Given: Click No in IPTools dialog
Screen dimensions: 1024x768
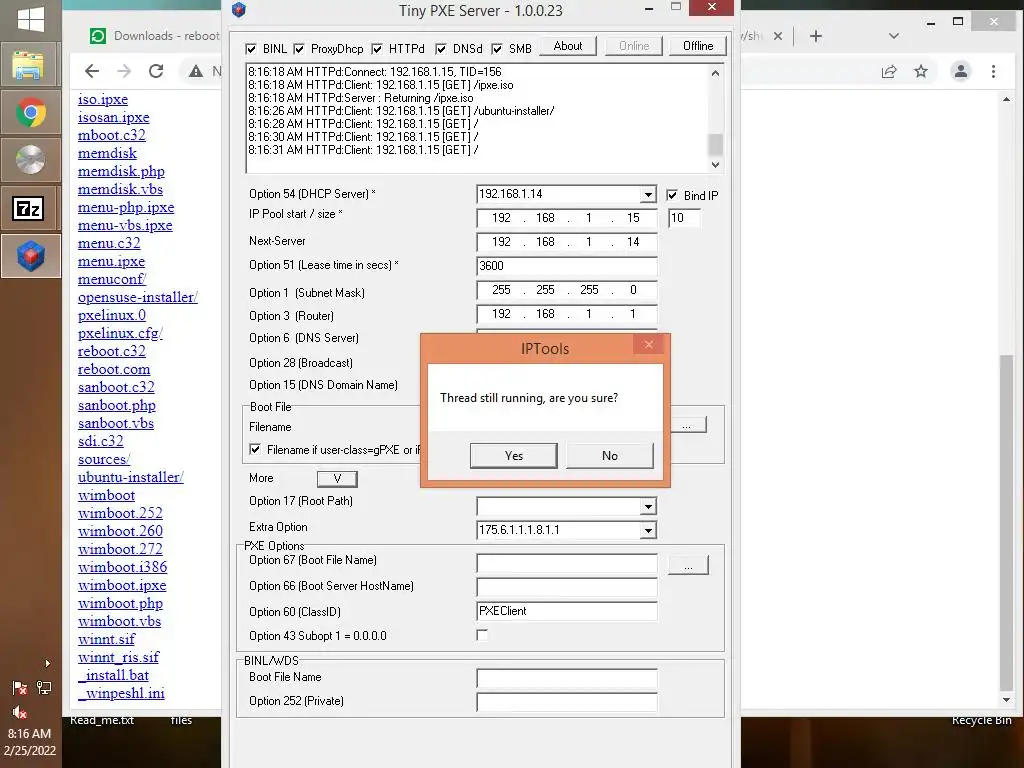Looking at the screenshot, I should pos(609,456).
